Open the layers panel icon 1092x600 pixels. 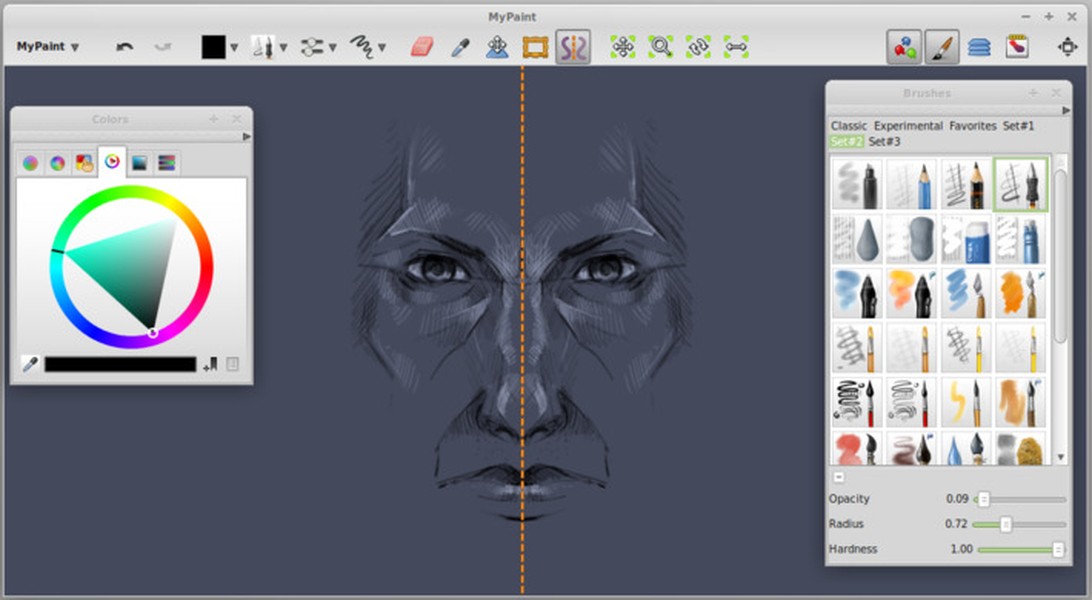[979, 47]
